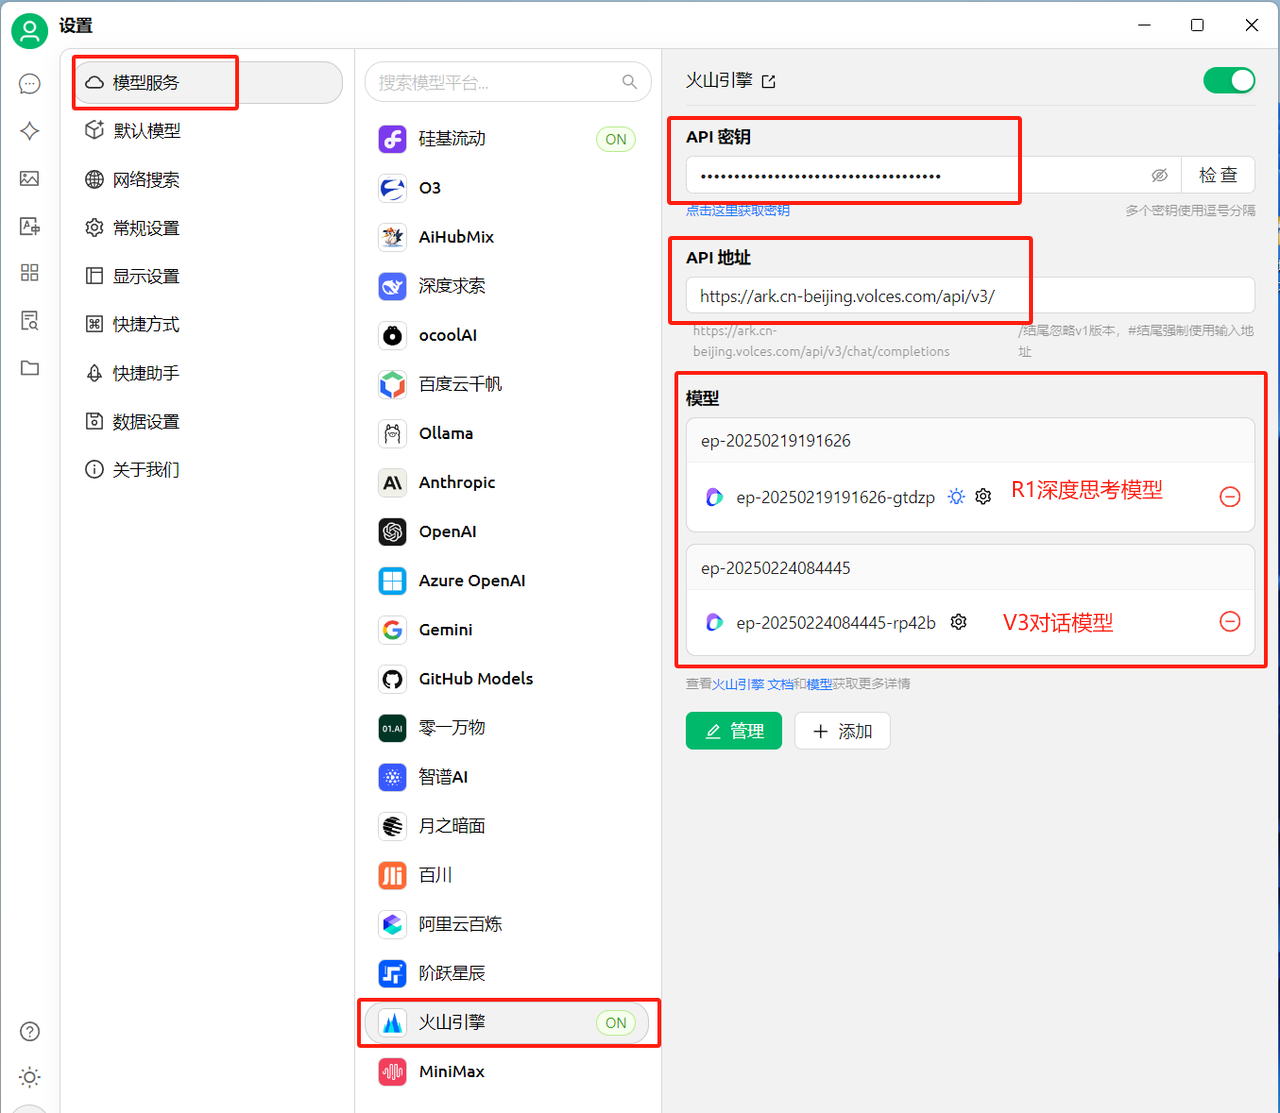The height and width of the screenshot is (1113, 1280).
Task: Click the 检查 button to test the API key
Action: coord(1218,175)
